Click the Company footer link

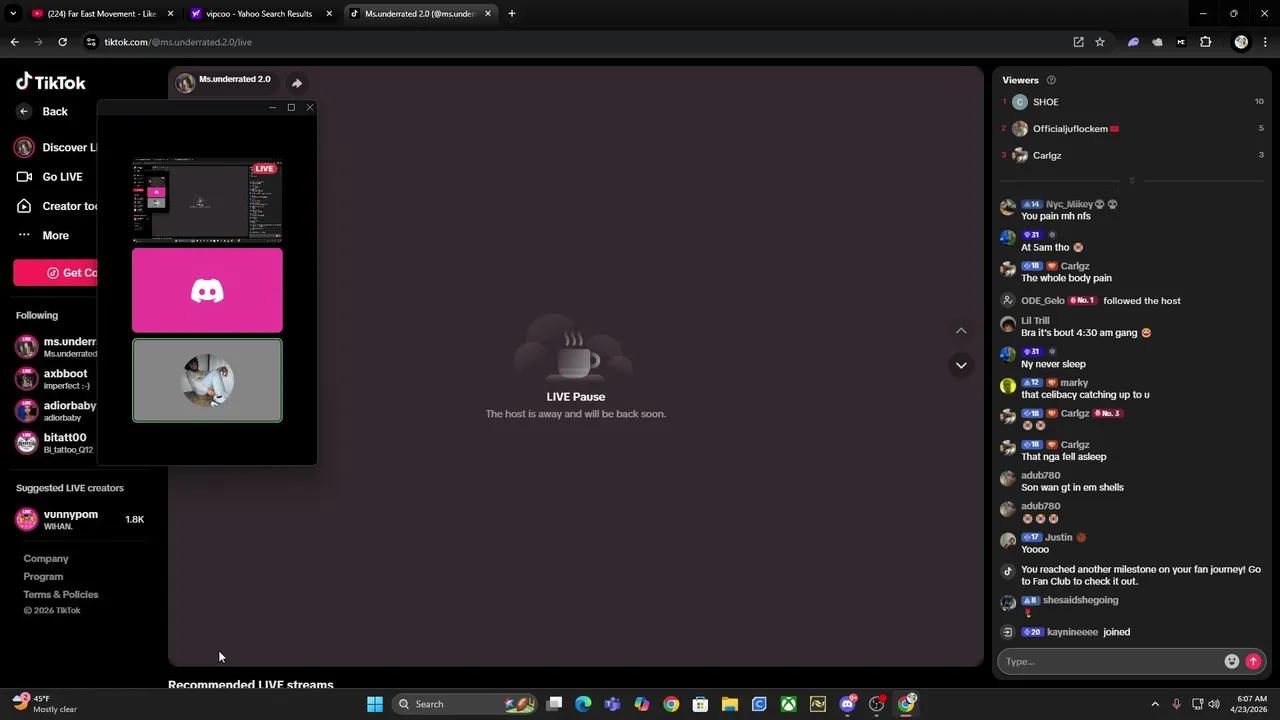coord(46,559)
